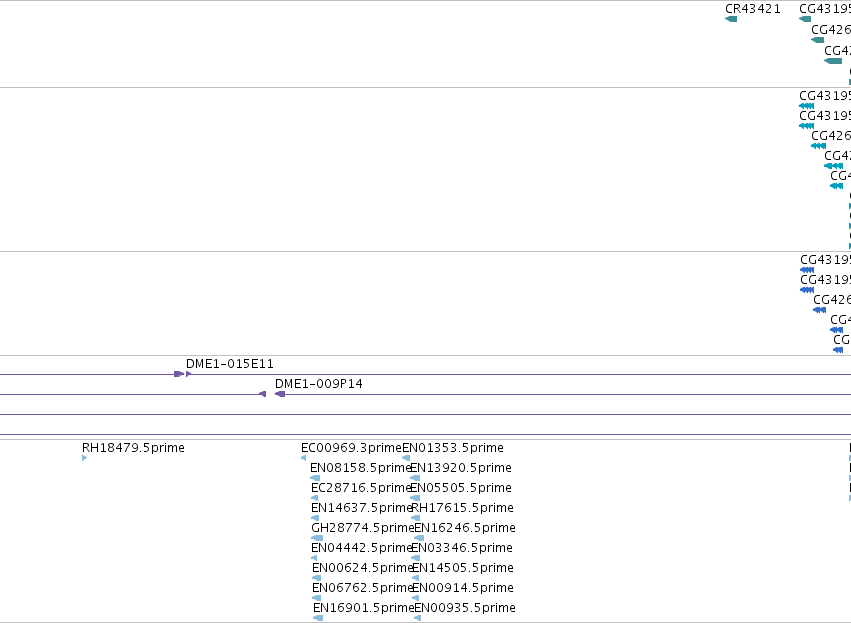
Task: Click the arrow glyph beneath EN16246.5prime
Action: pyautogui.click(x=419, y=538)
